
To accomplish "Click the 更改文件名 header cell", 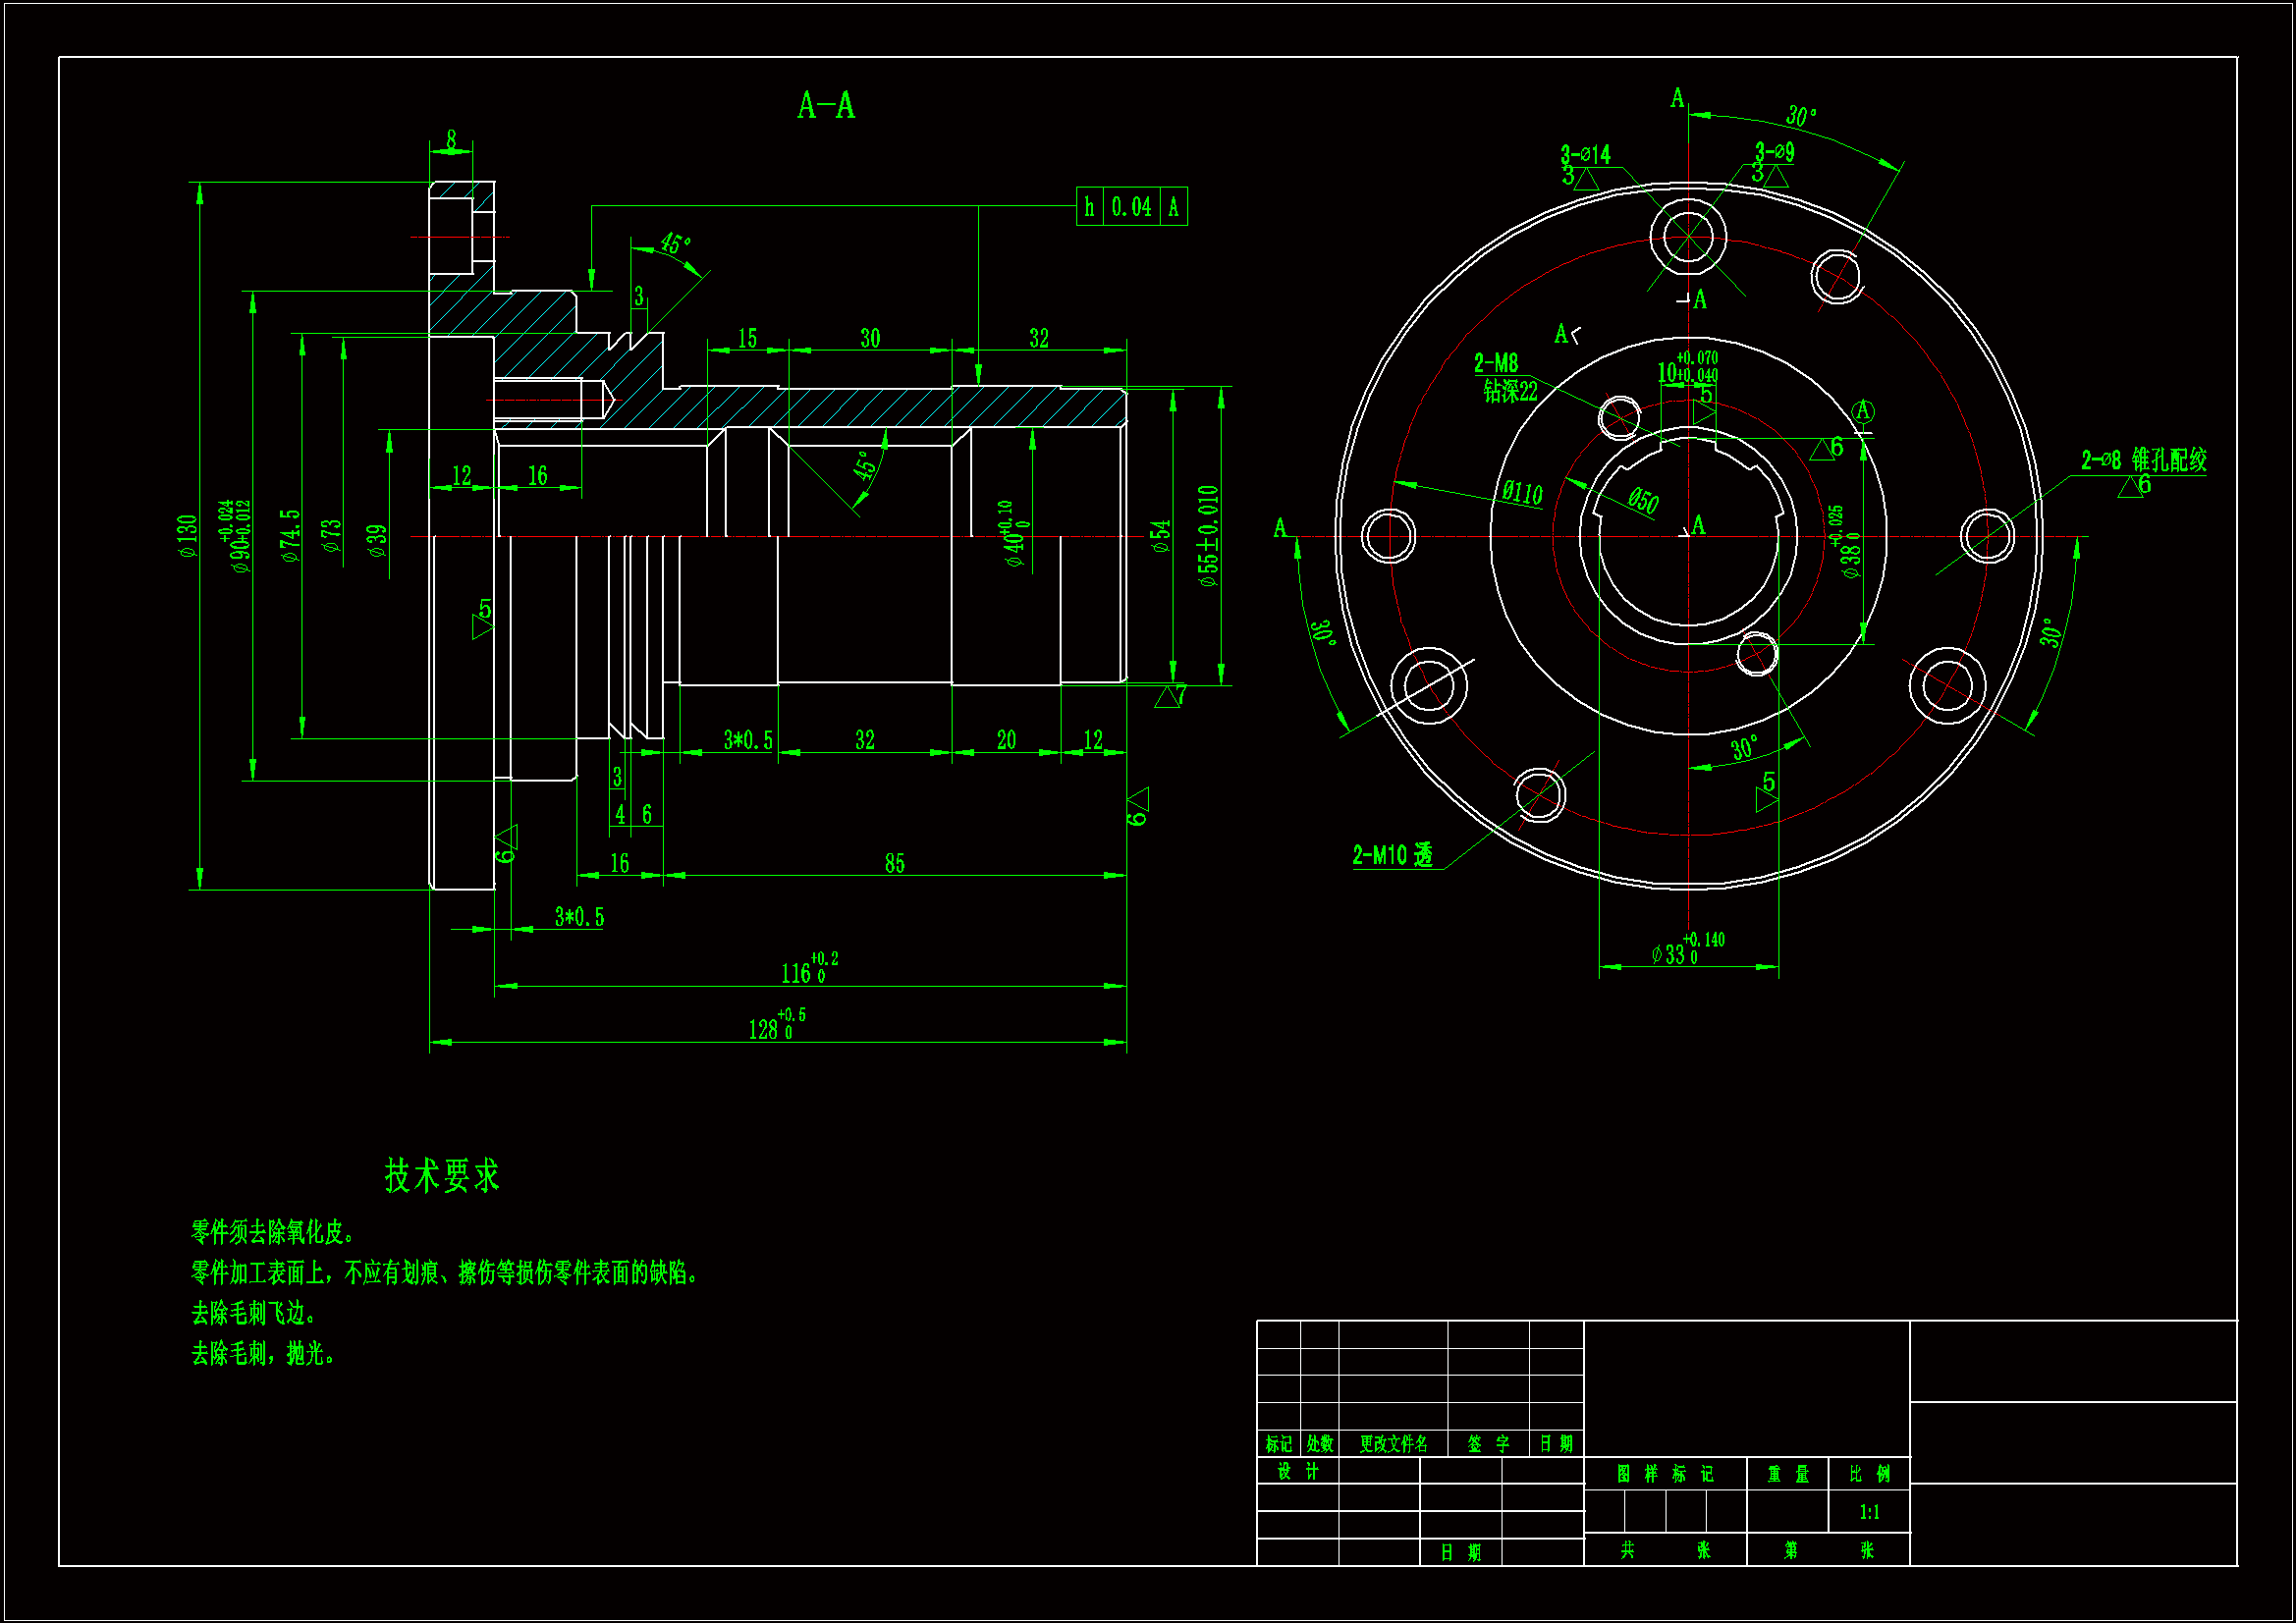I will [1393, 1443].
